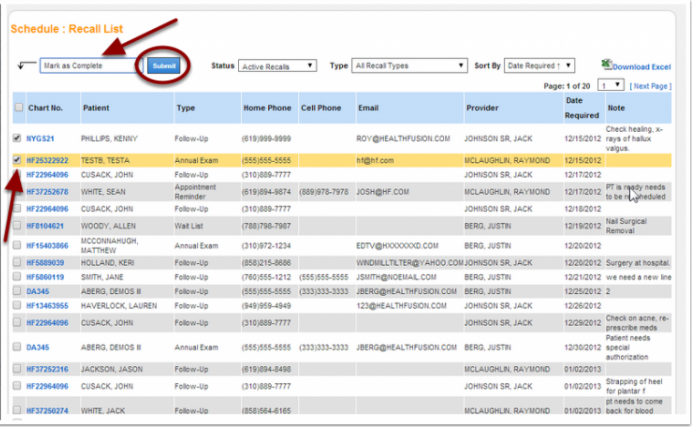Click the Date Required column header
This screenshot has height=427, width=694.
[578, 107]
